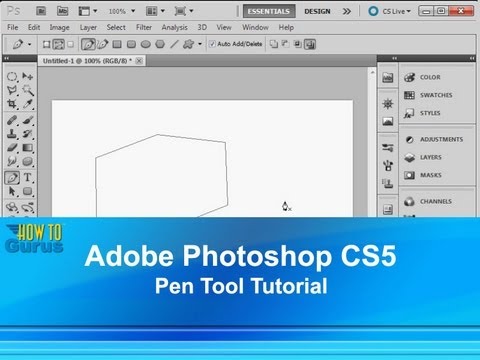Choose Line shape in options bar

[174, 44]
